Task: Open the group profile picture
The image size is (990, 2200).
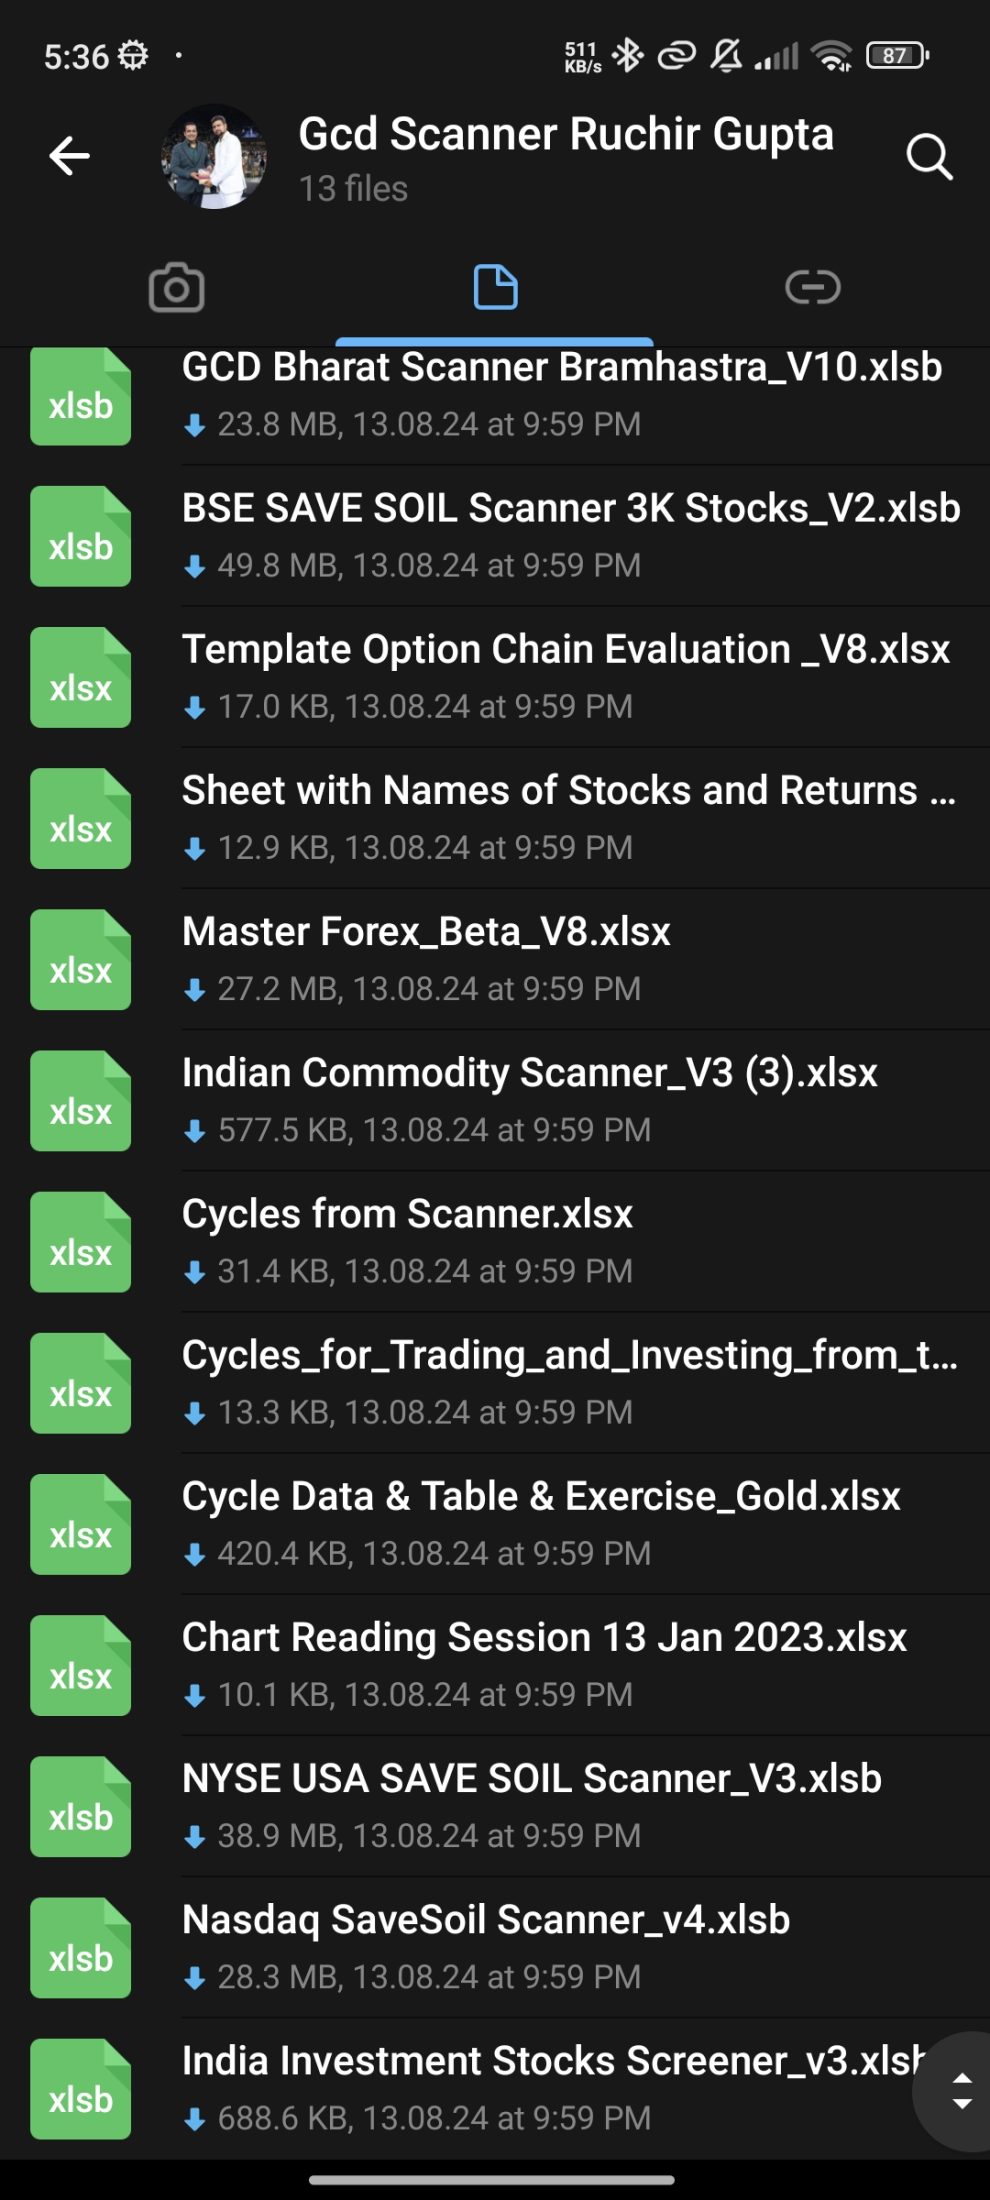Action: [x=214, y=157]
